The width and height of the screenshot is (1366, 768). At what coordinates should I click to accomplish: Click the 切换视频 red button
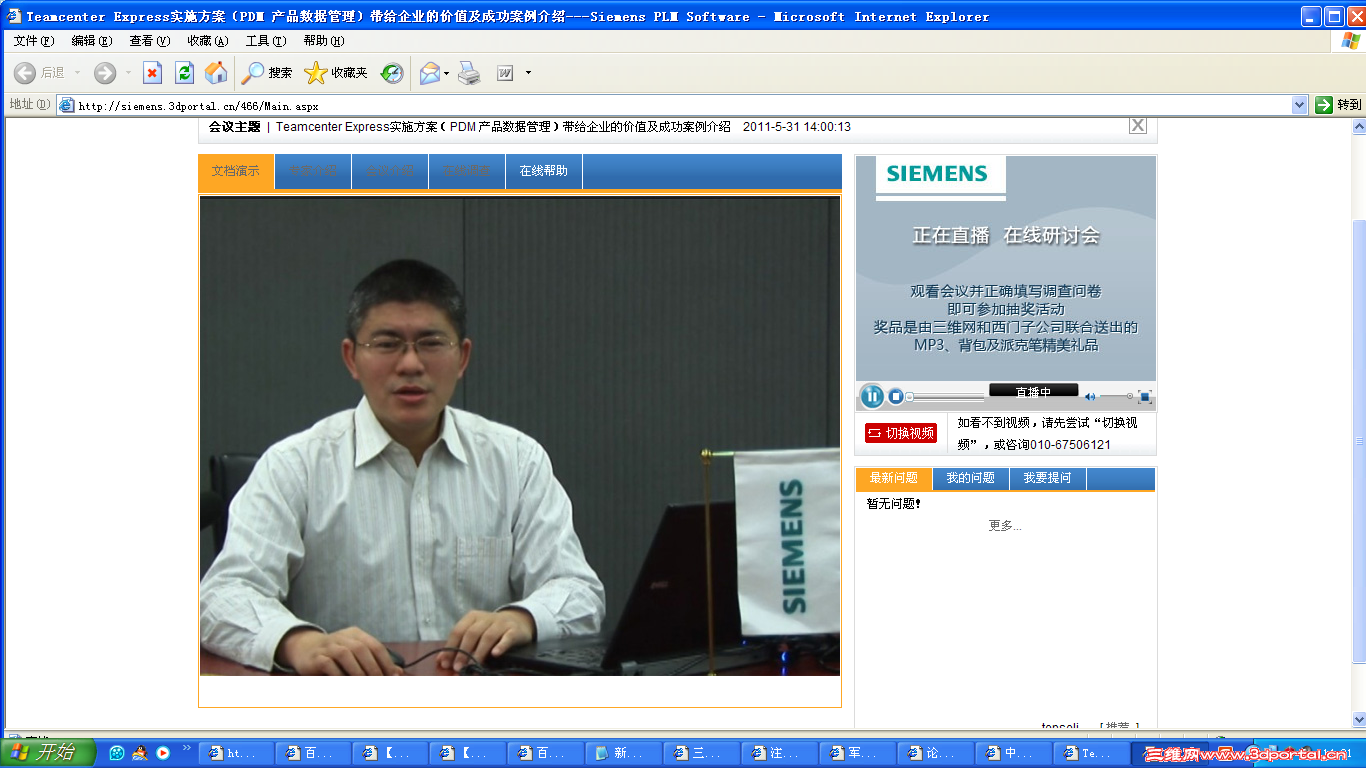click(901, 433)
